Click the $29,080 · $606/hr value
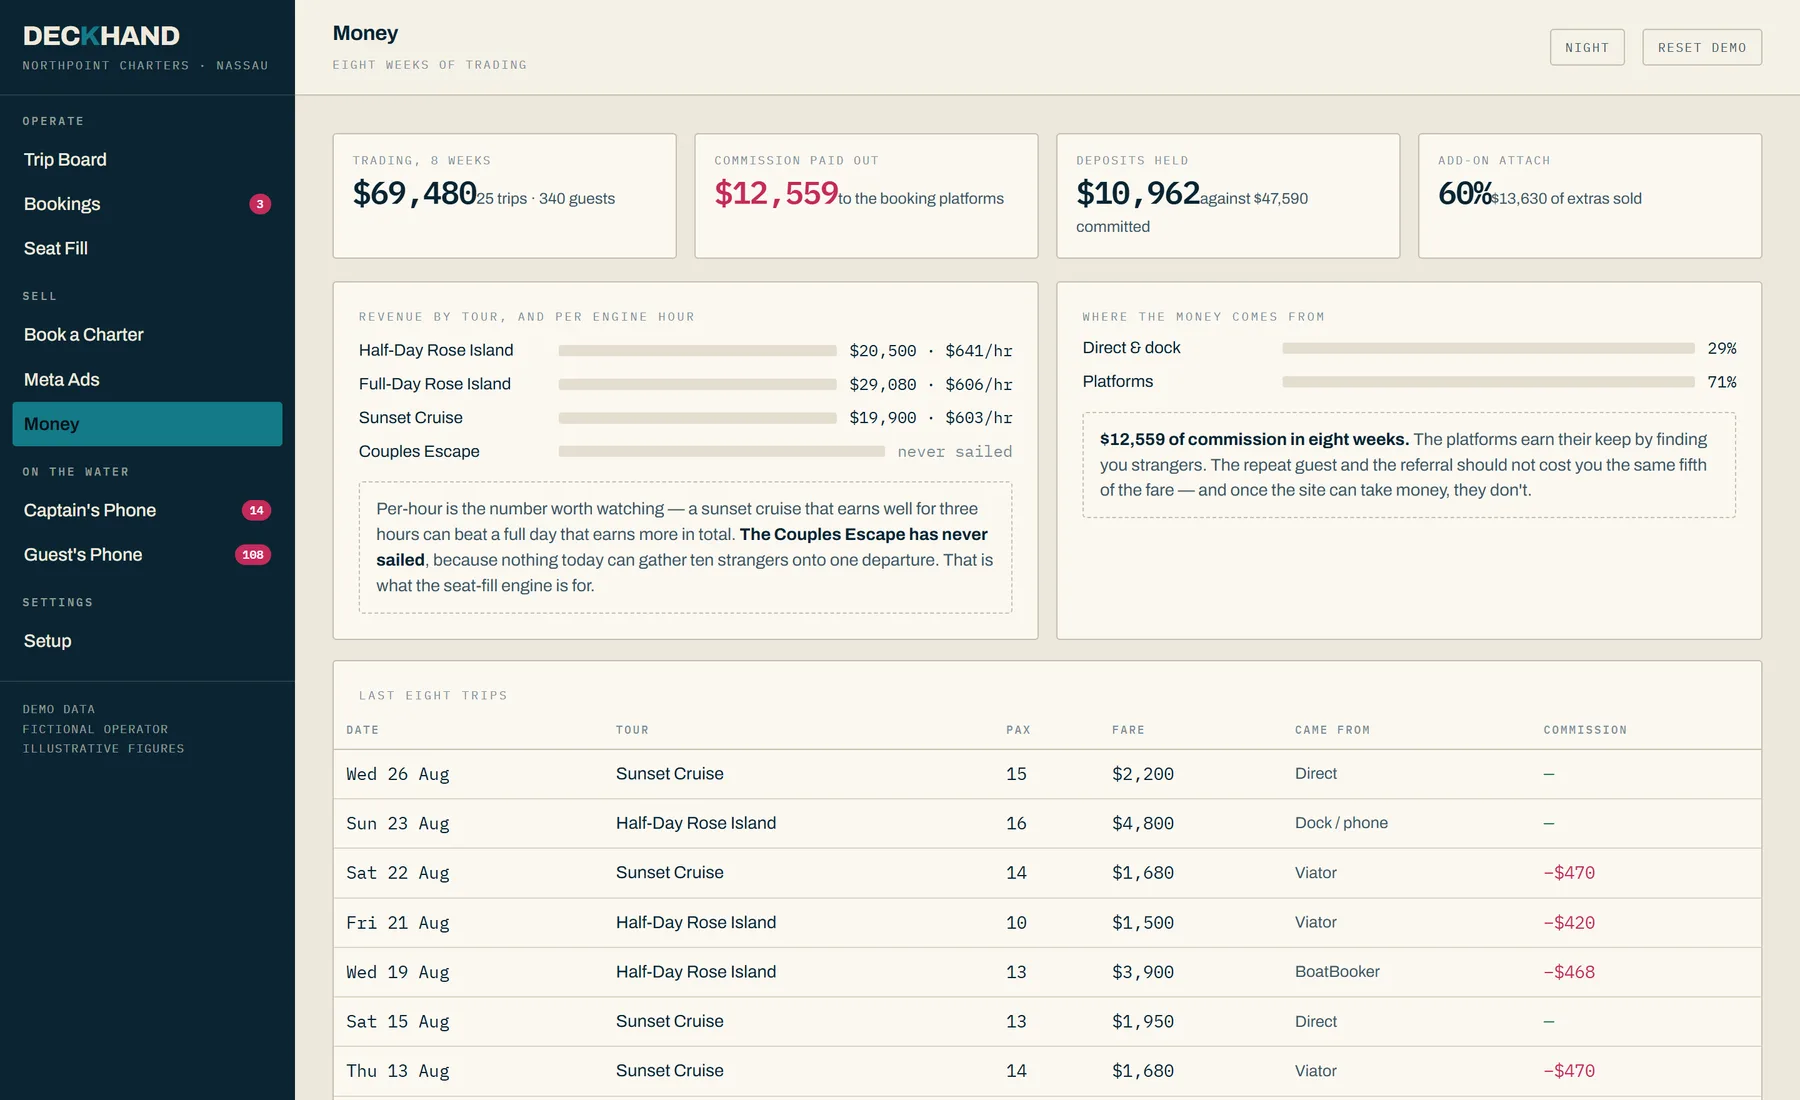 click(931, 385)
